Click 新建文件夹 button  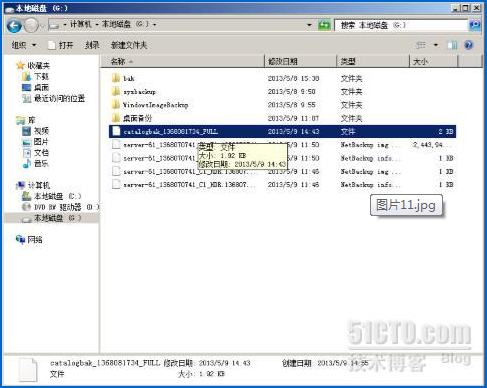[129, 45]
